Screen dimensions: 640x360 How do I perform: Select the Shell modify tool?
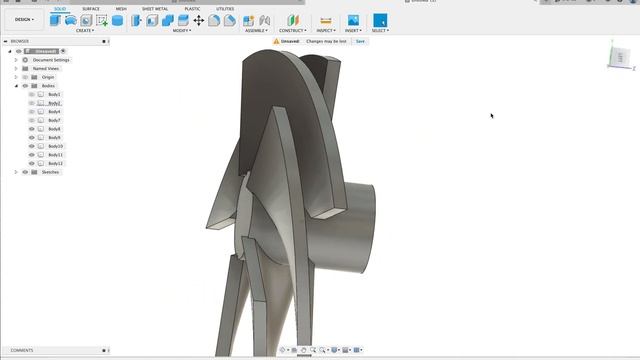tap(152, 20)
